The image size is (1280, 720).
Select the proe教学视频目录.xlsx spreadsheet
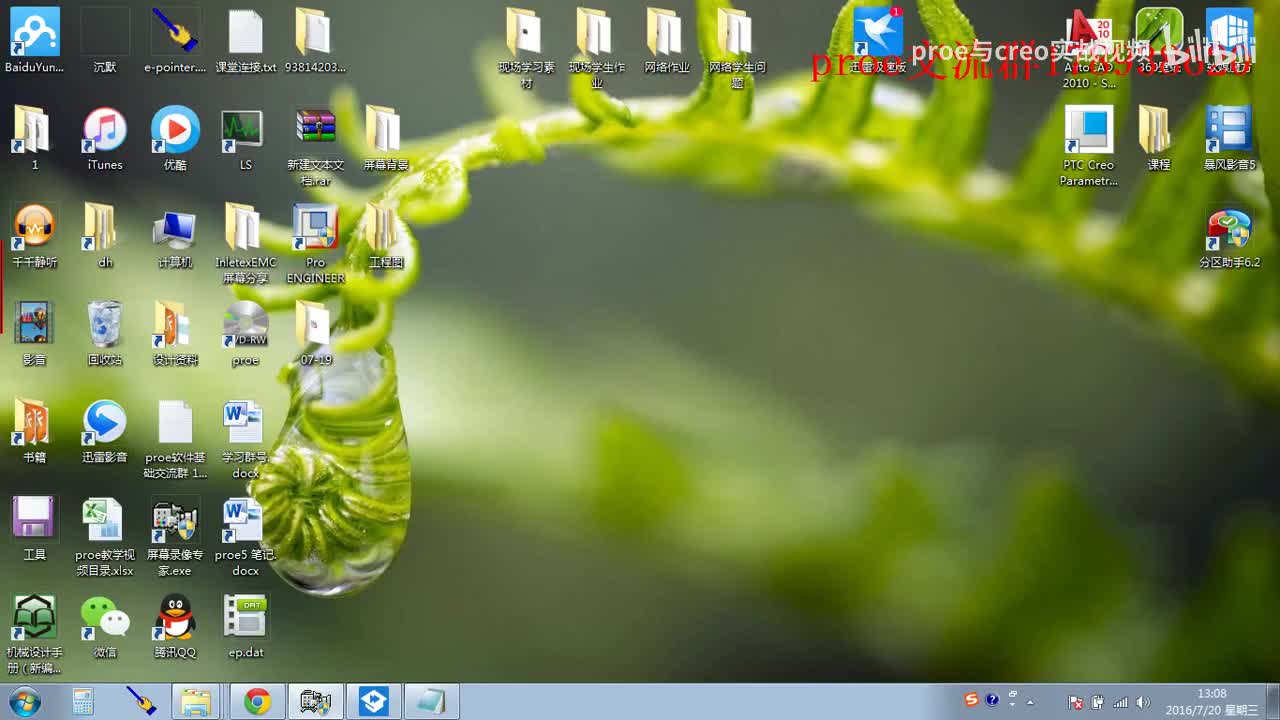pyautogui.click(x=105, y=536)
